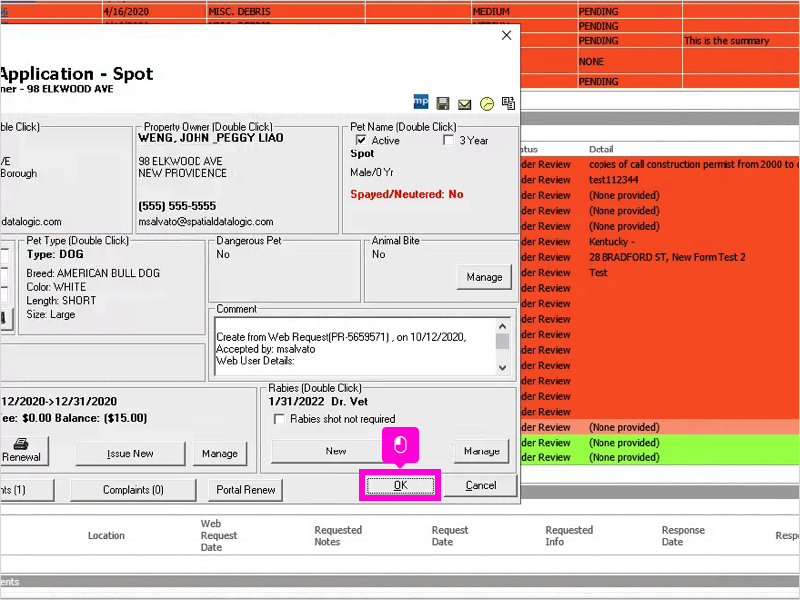Select '28 BRADFORD ST, New Form Test 2' row
Viewport: 800px width, 600px height.
click(x=667, y=257)
